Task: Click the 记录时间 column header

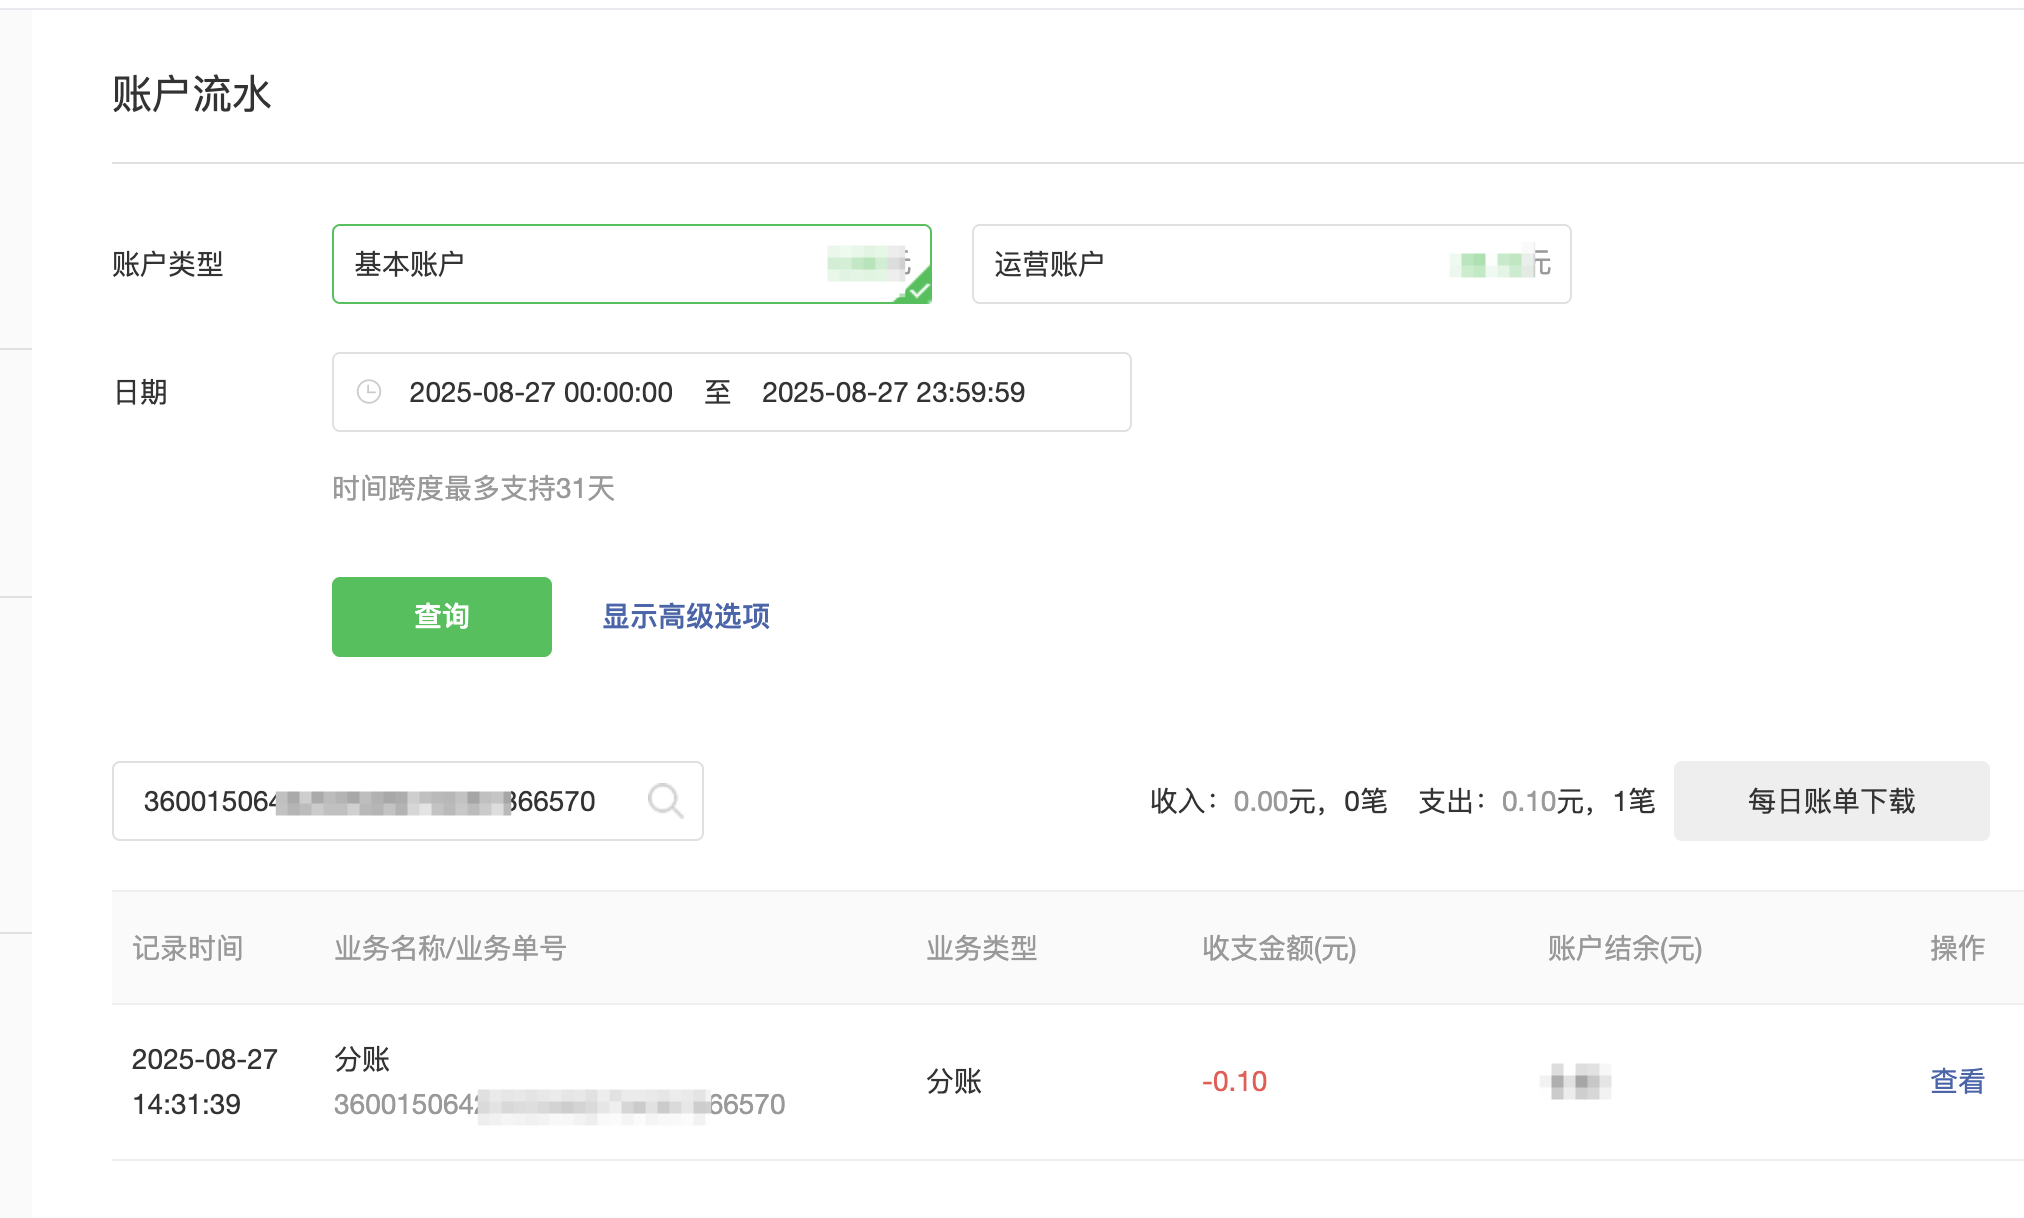Action: pos(188,948)
